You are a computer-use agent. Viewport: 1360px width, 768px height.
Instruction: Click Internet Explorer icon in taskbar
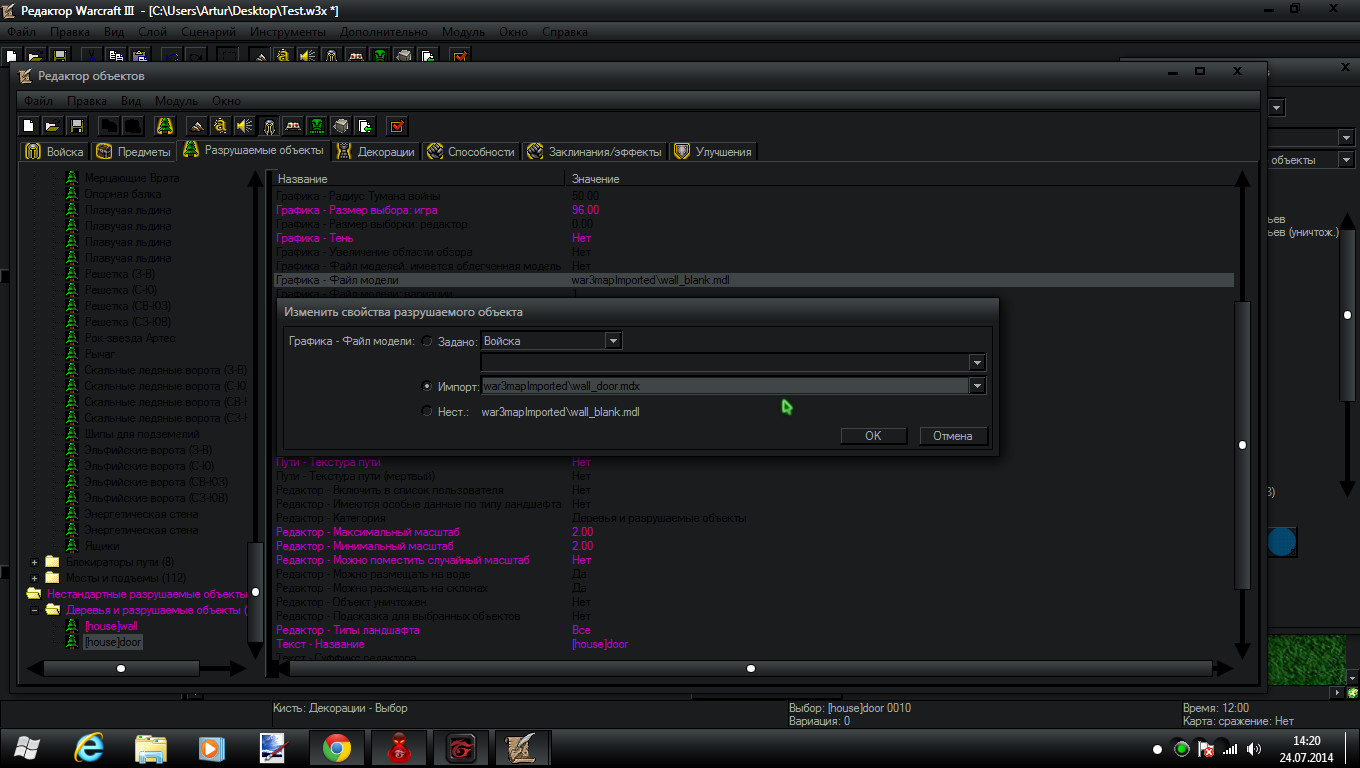pyautogui.click(x=91, y=748)
